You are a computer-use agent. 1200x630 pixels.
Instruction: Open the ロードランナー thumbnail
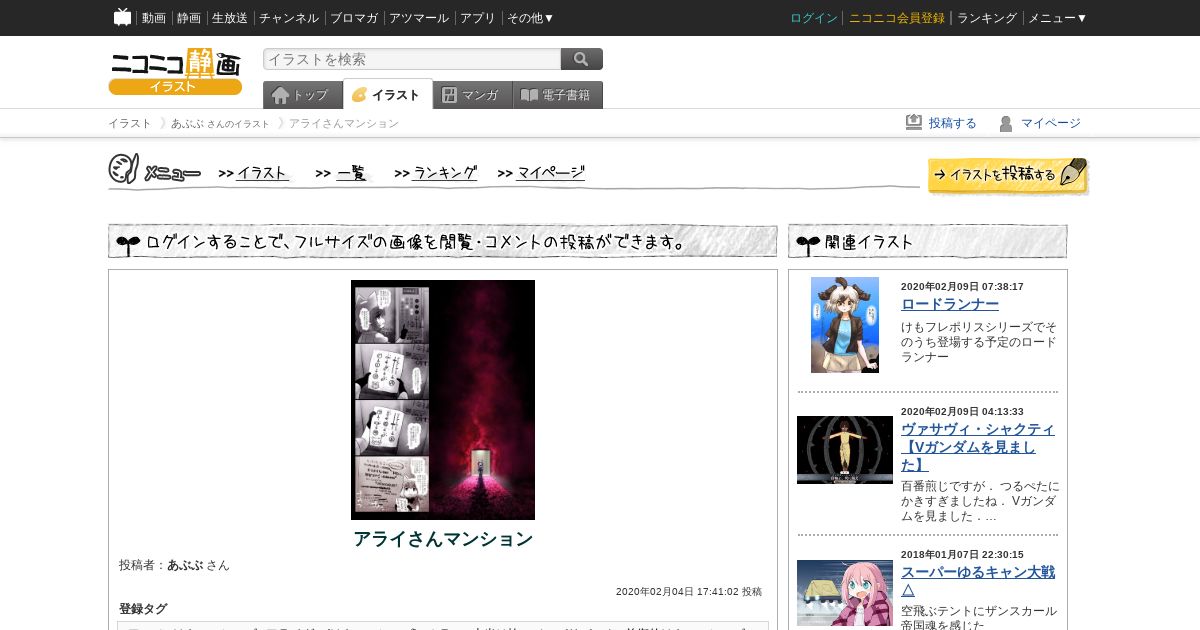coord(845,325)
